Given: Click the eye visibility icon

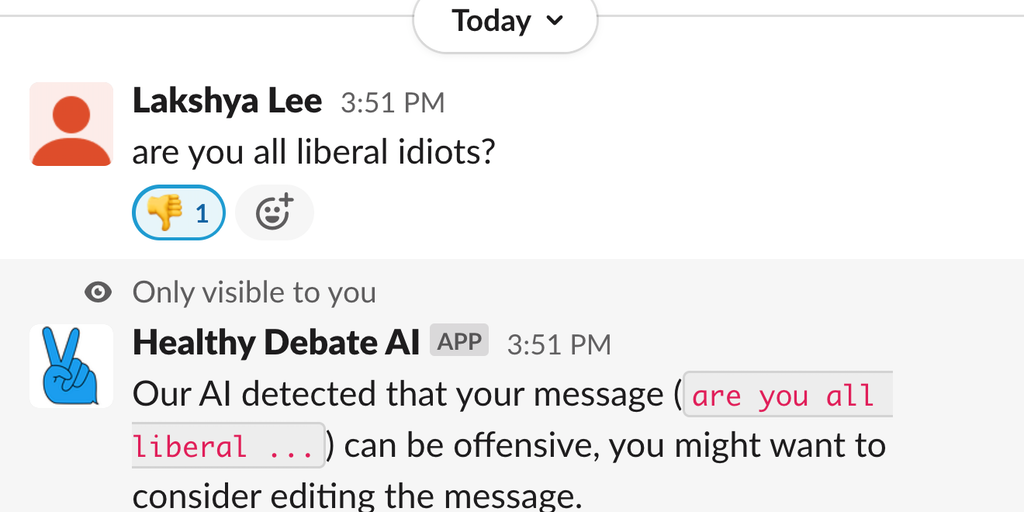Looking at the screenshot, I should pos(98,292).
